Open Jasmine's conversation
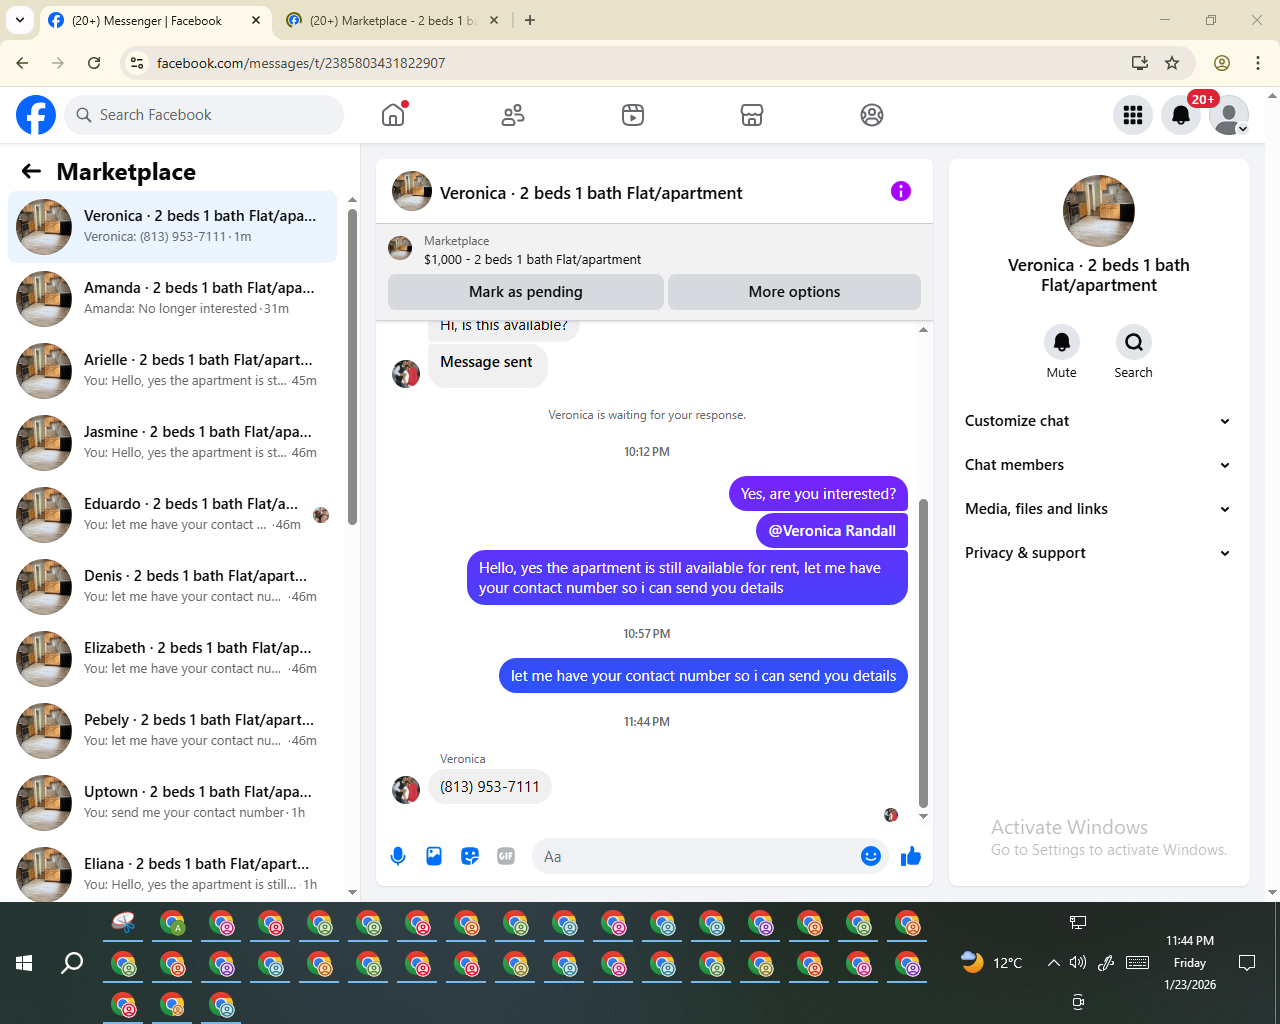The height and width of the screenshot is (1024, 1280). coord(172,443)
